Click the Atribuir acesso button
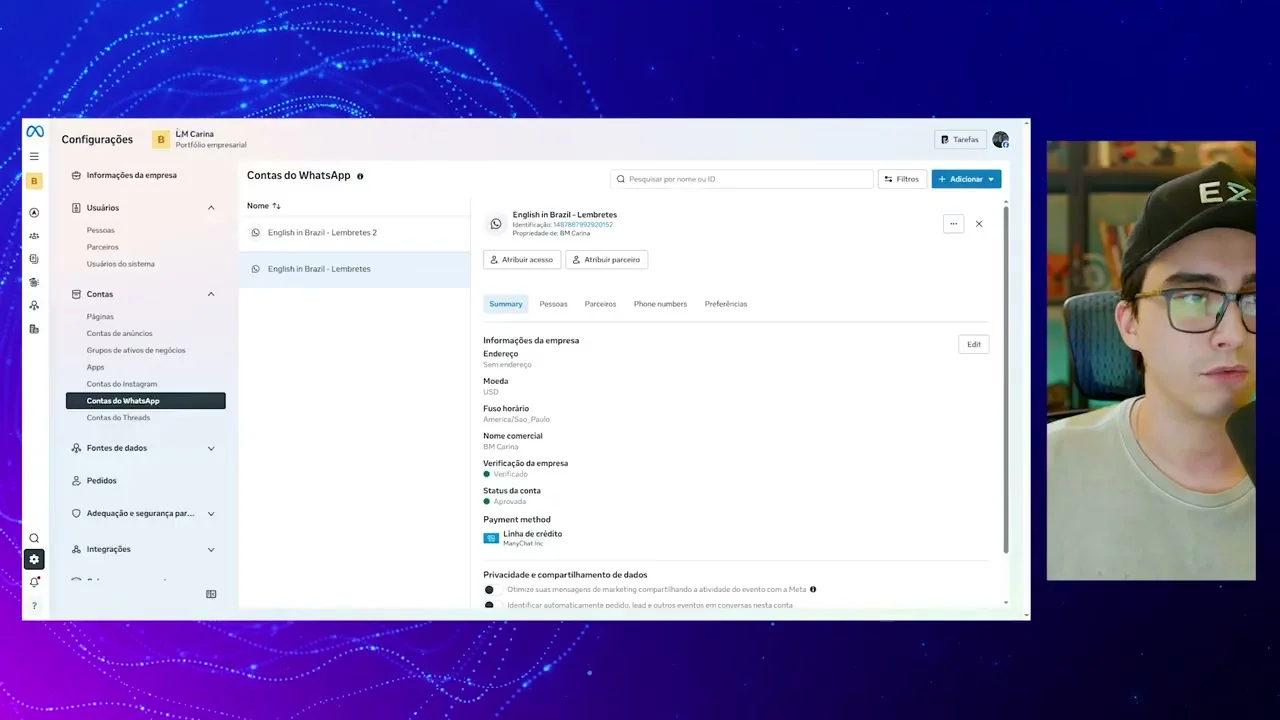Image resolution: width=1280 pixels, height=720 pixels. tap(521, 260)
